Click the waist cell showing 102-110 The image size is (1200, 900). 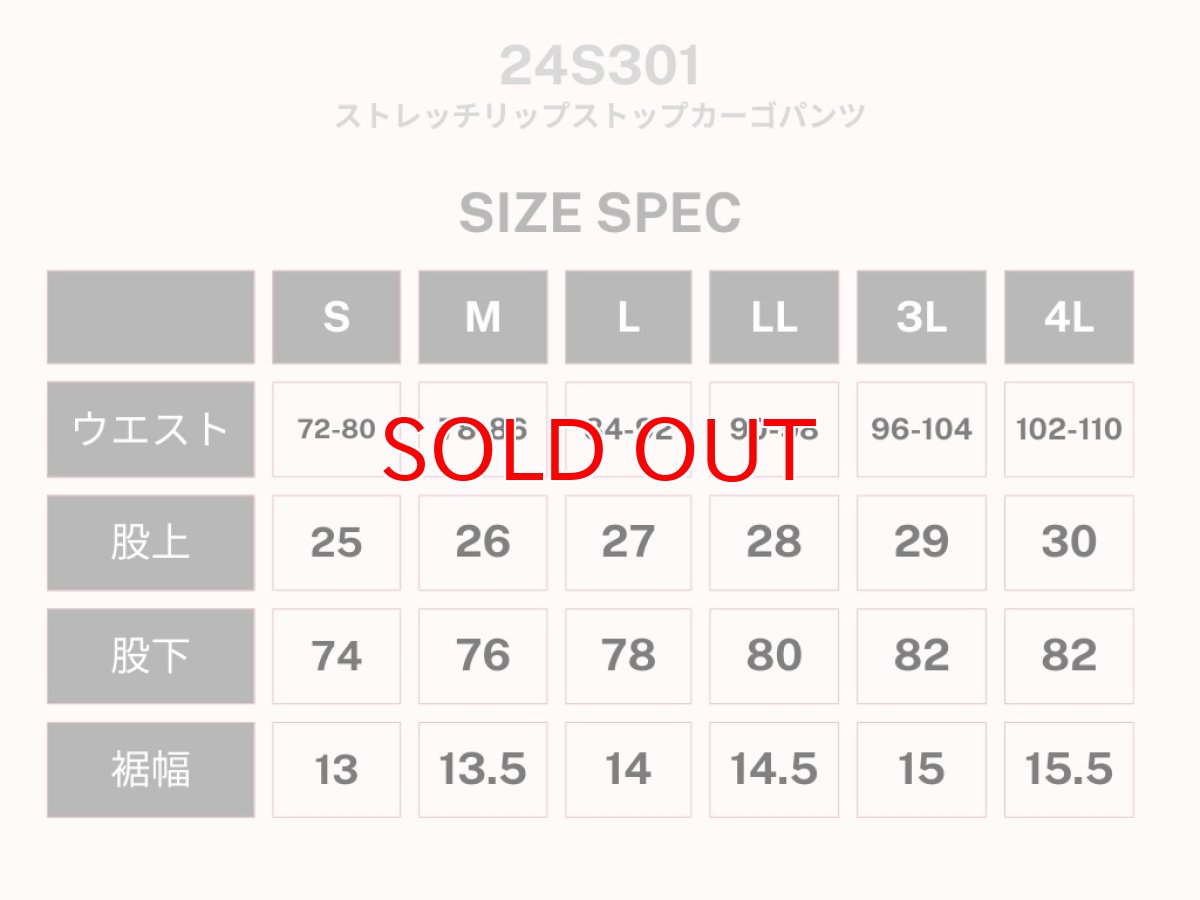coord(1069,429)
